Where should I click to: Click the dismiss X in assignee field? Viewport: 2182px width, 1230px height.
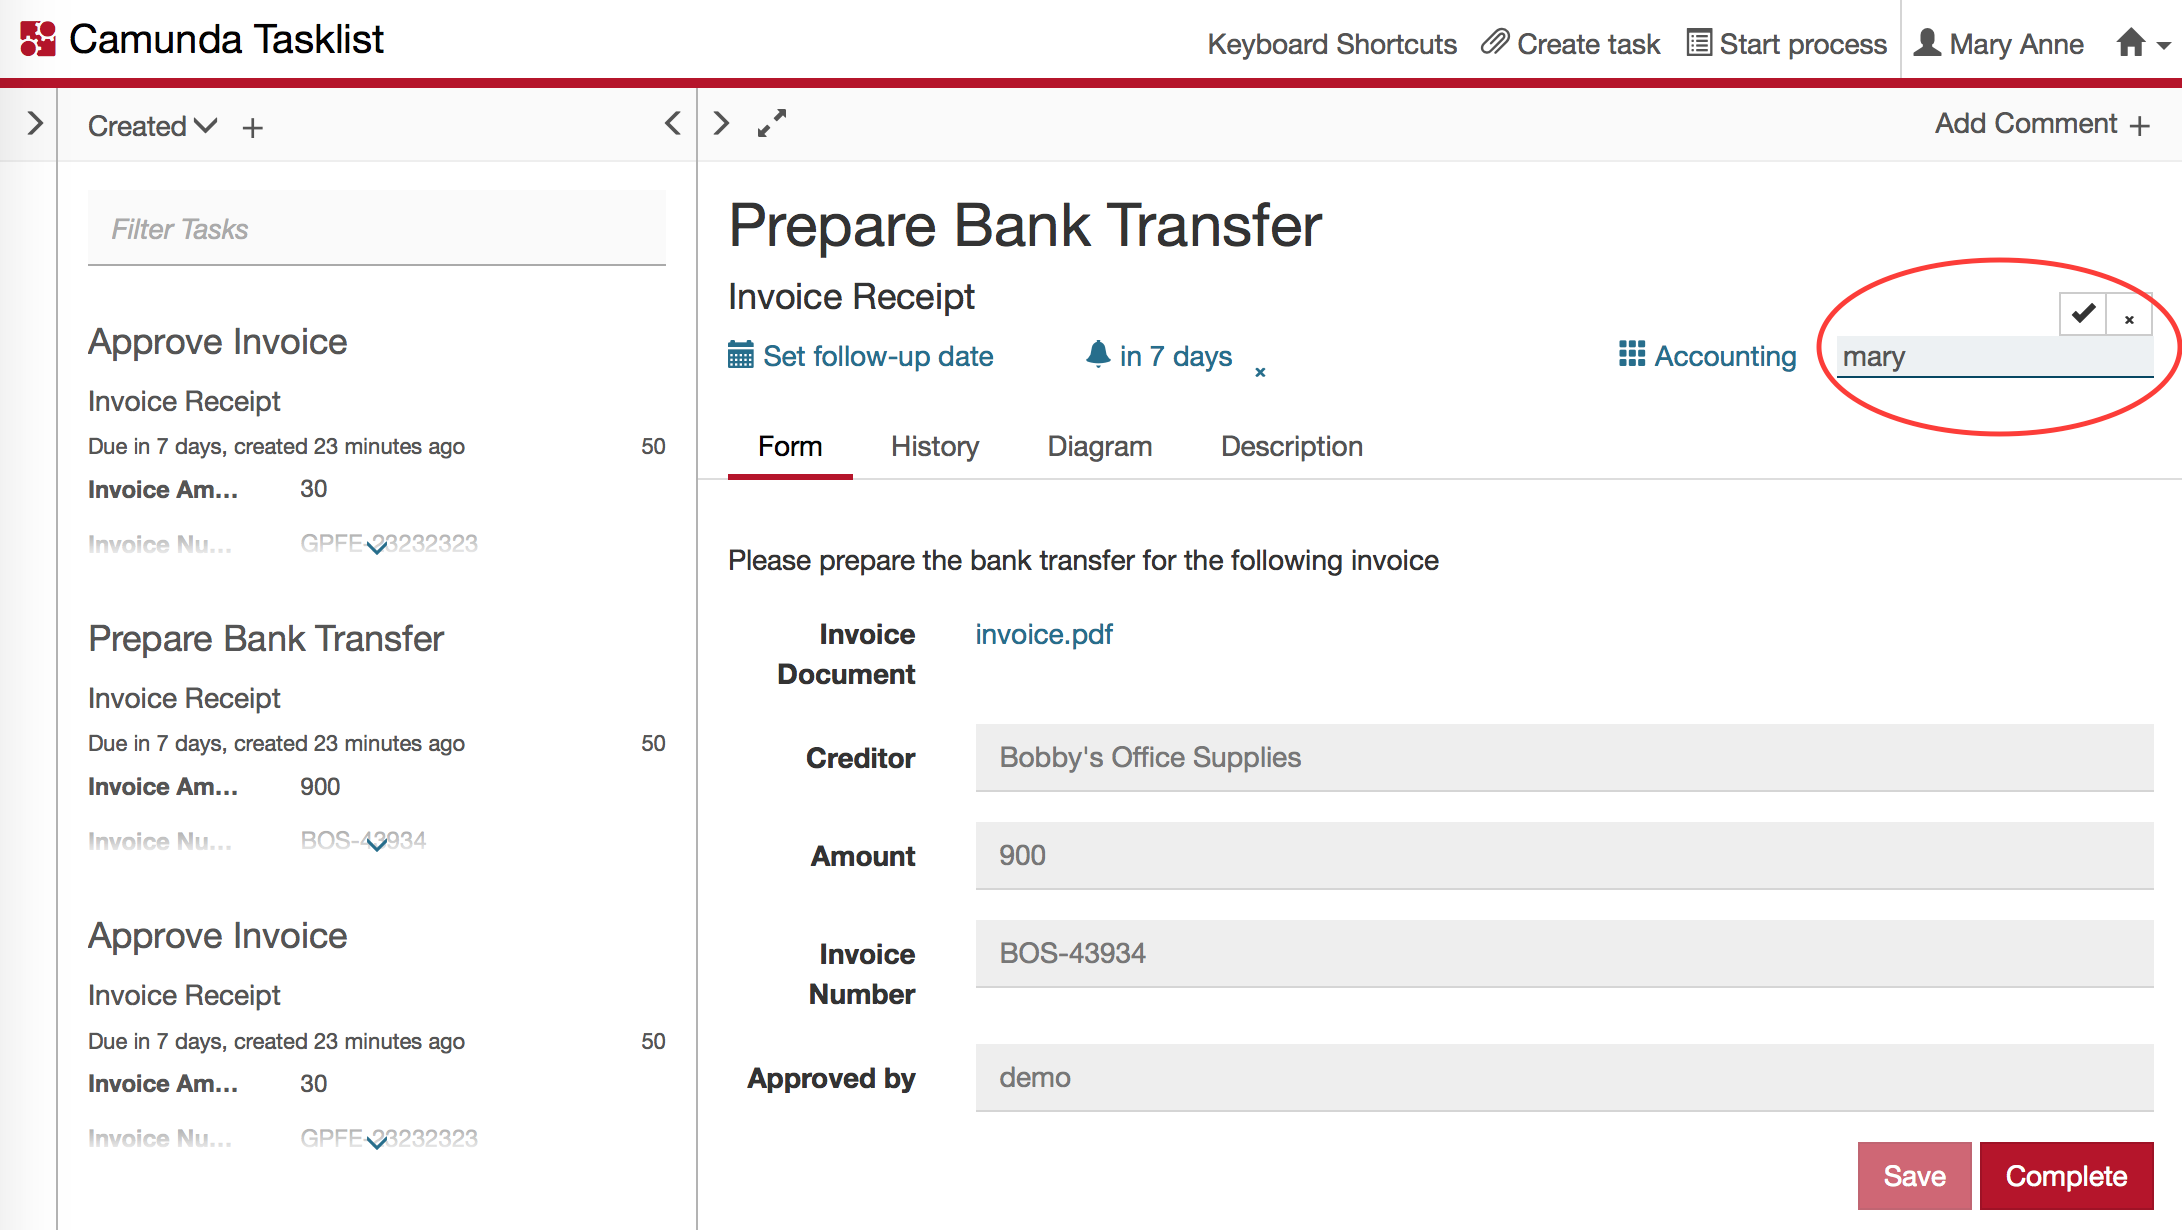[x=2130, y=316]
